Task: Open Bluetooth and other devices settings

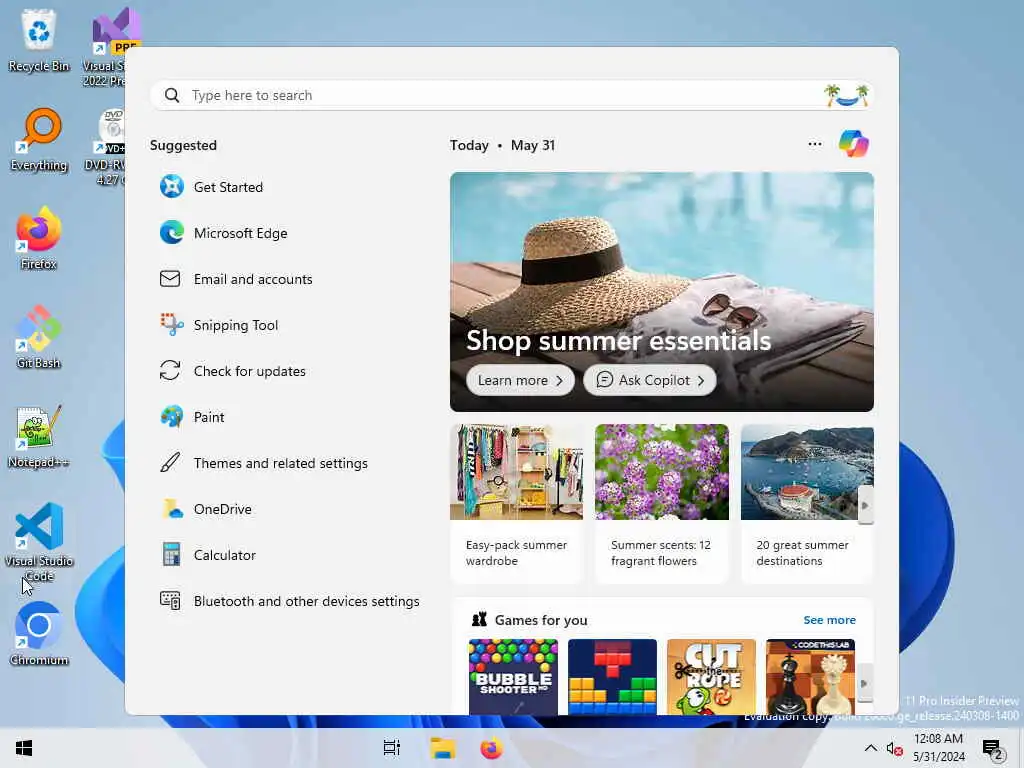Action: tap(289, 601)
